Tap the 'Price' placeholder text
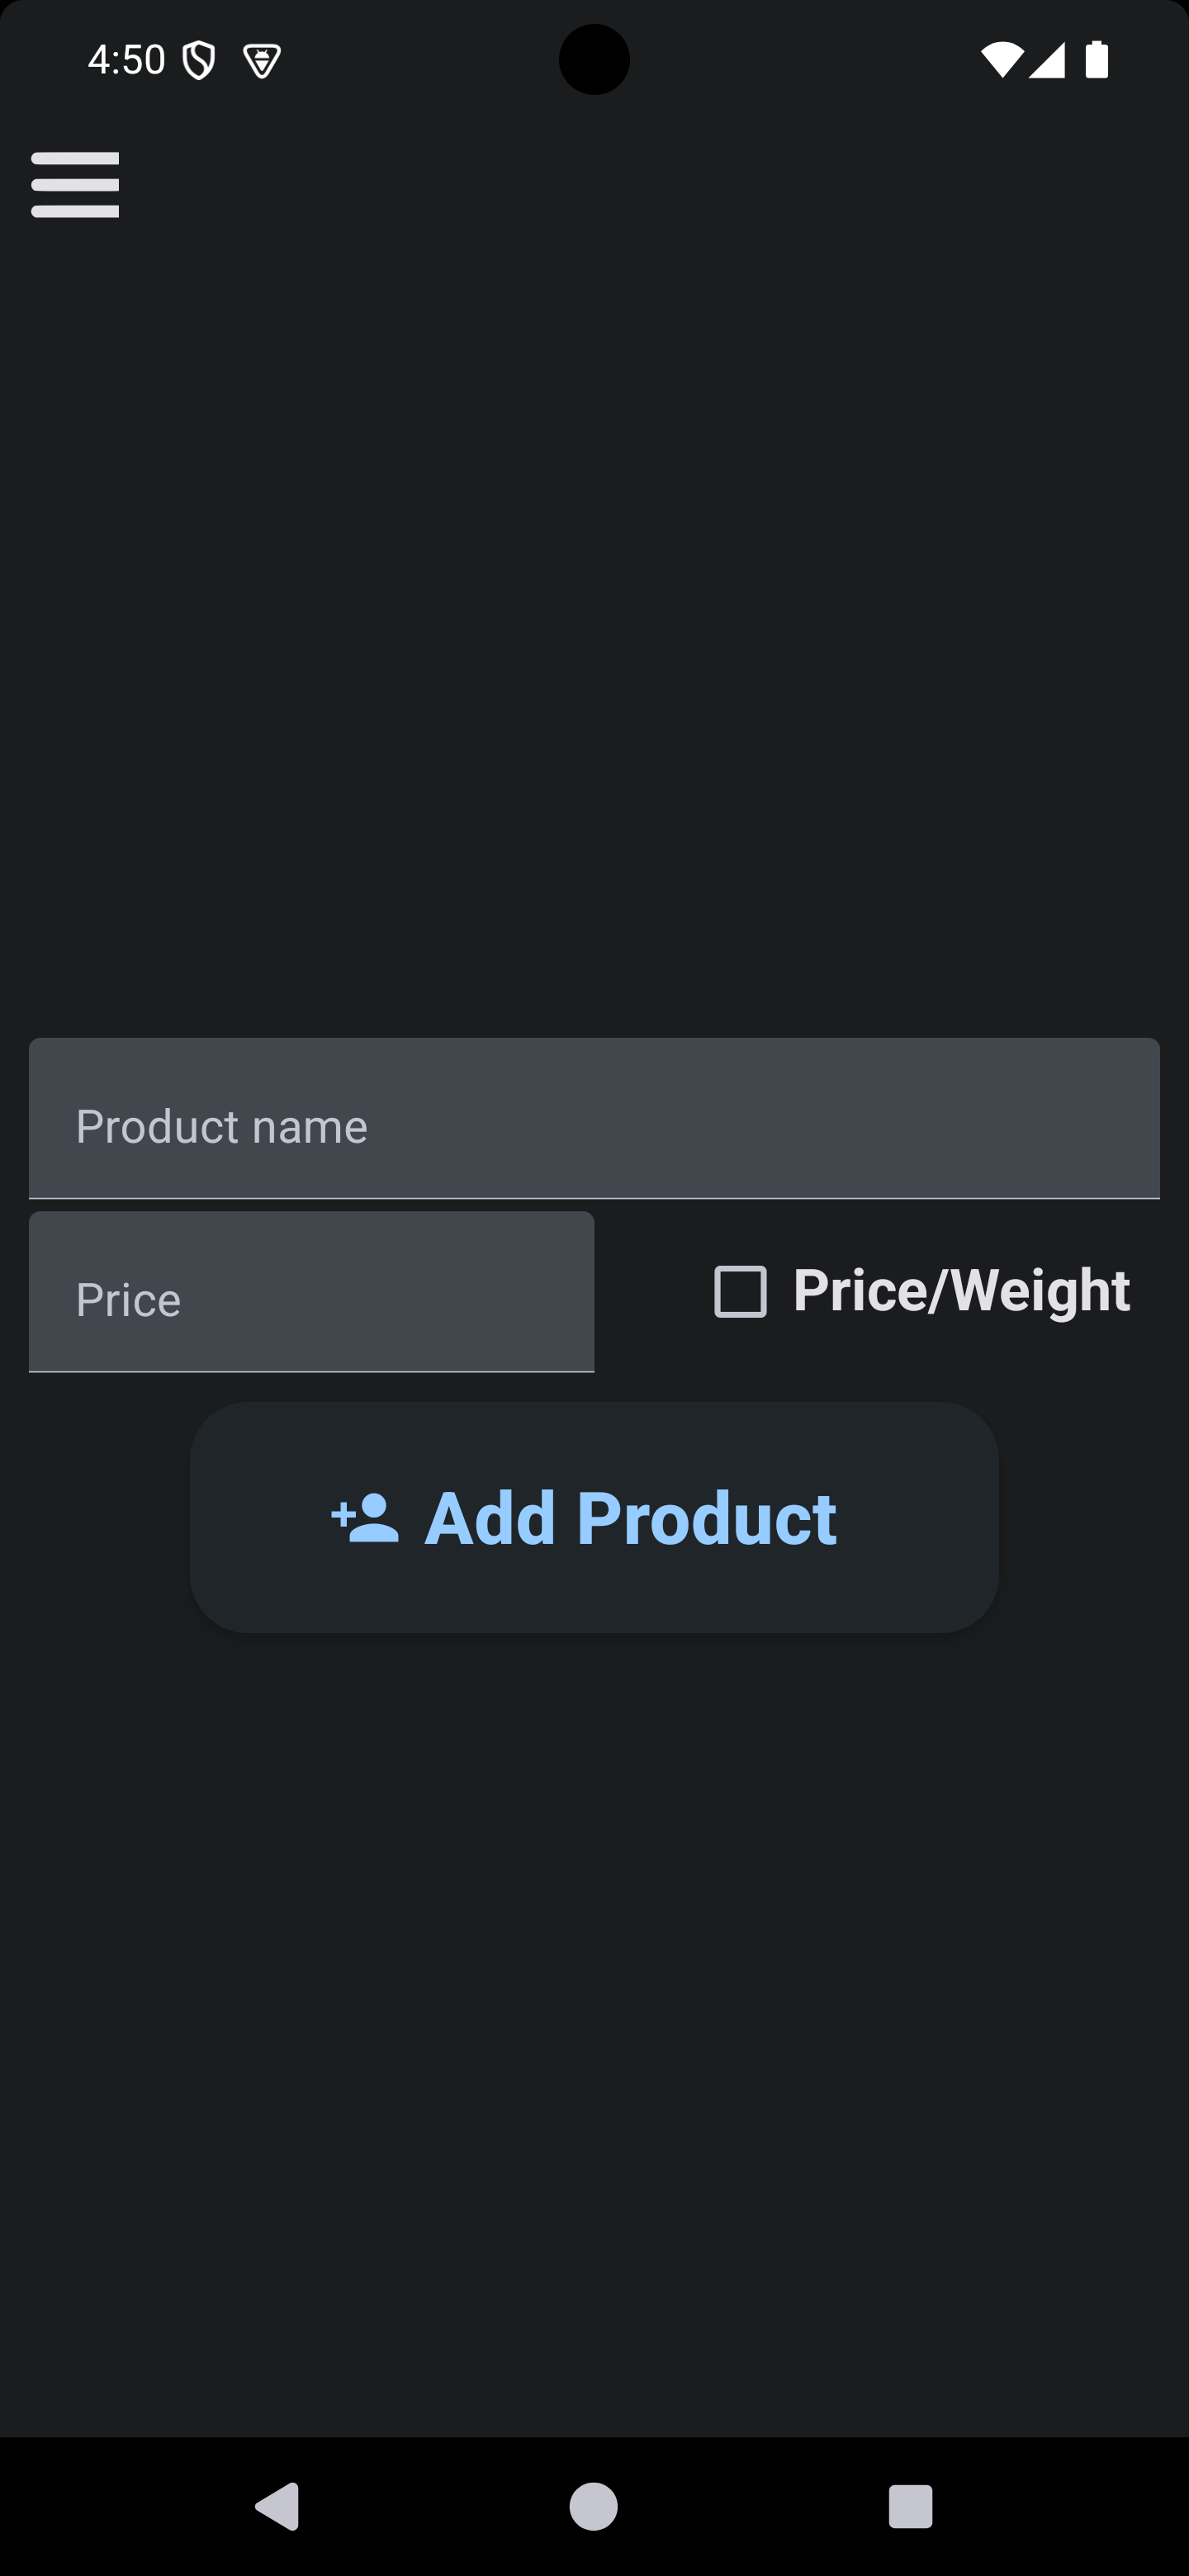The width and height of the screenshot is (1189, 2576). click(x=129, y=1300)
